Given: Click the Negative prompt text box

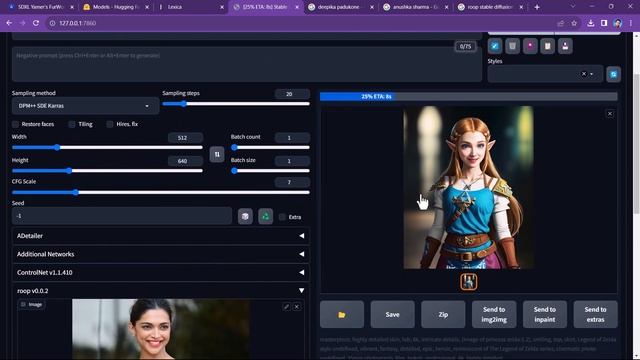Looking at the screenshot, I should (247, 64).
